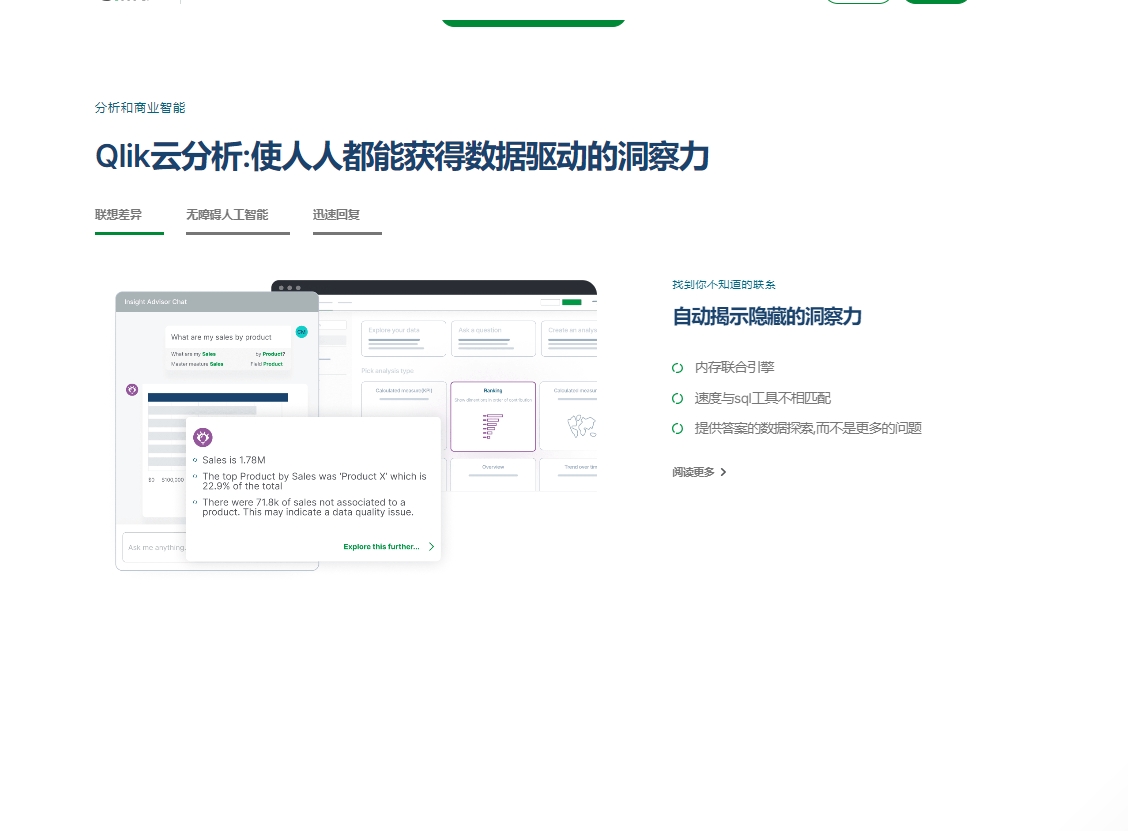Image resolution: width=1128 pixels, height=831 pixels.
Task: Click the 内存联合引擎 list item text
Action: [734, 368]
